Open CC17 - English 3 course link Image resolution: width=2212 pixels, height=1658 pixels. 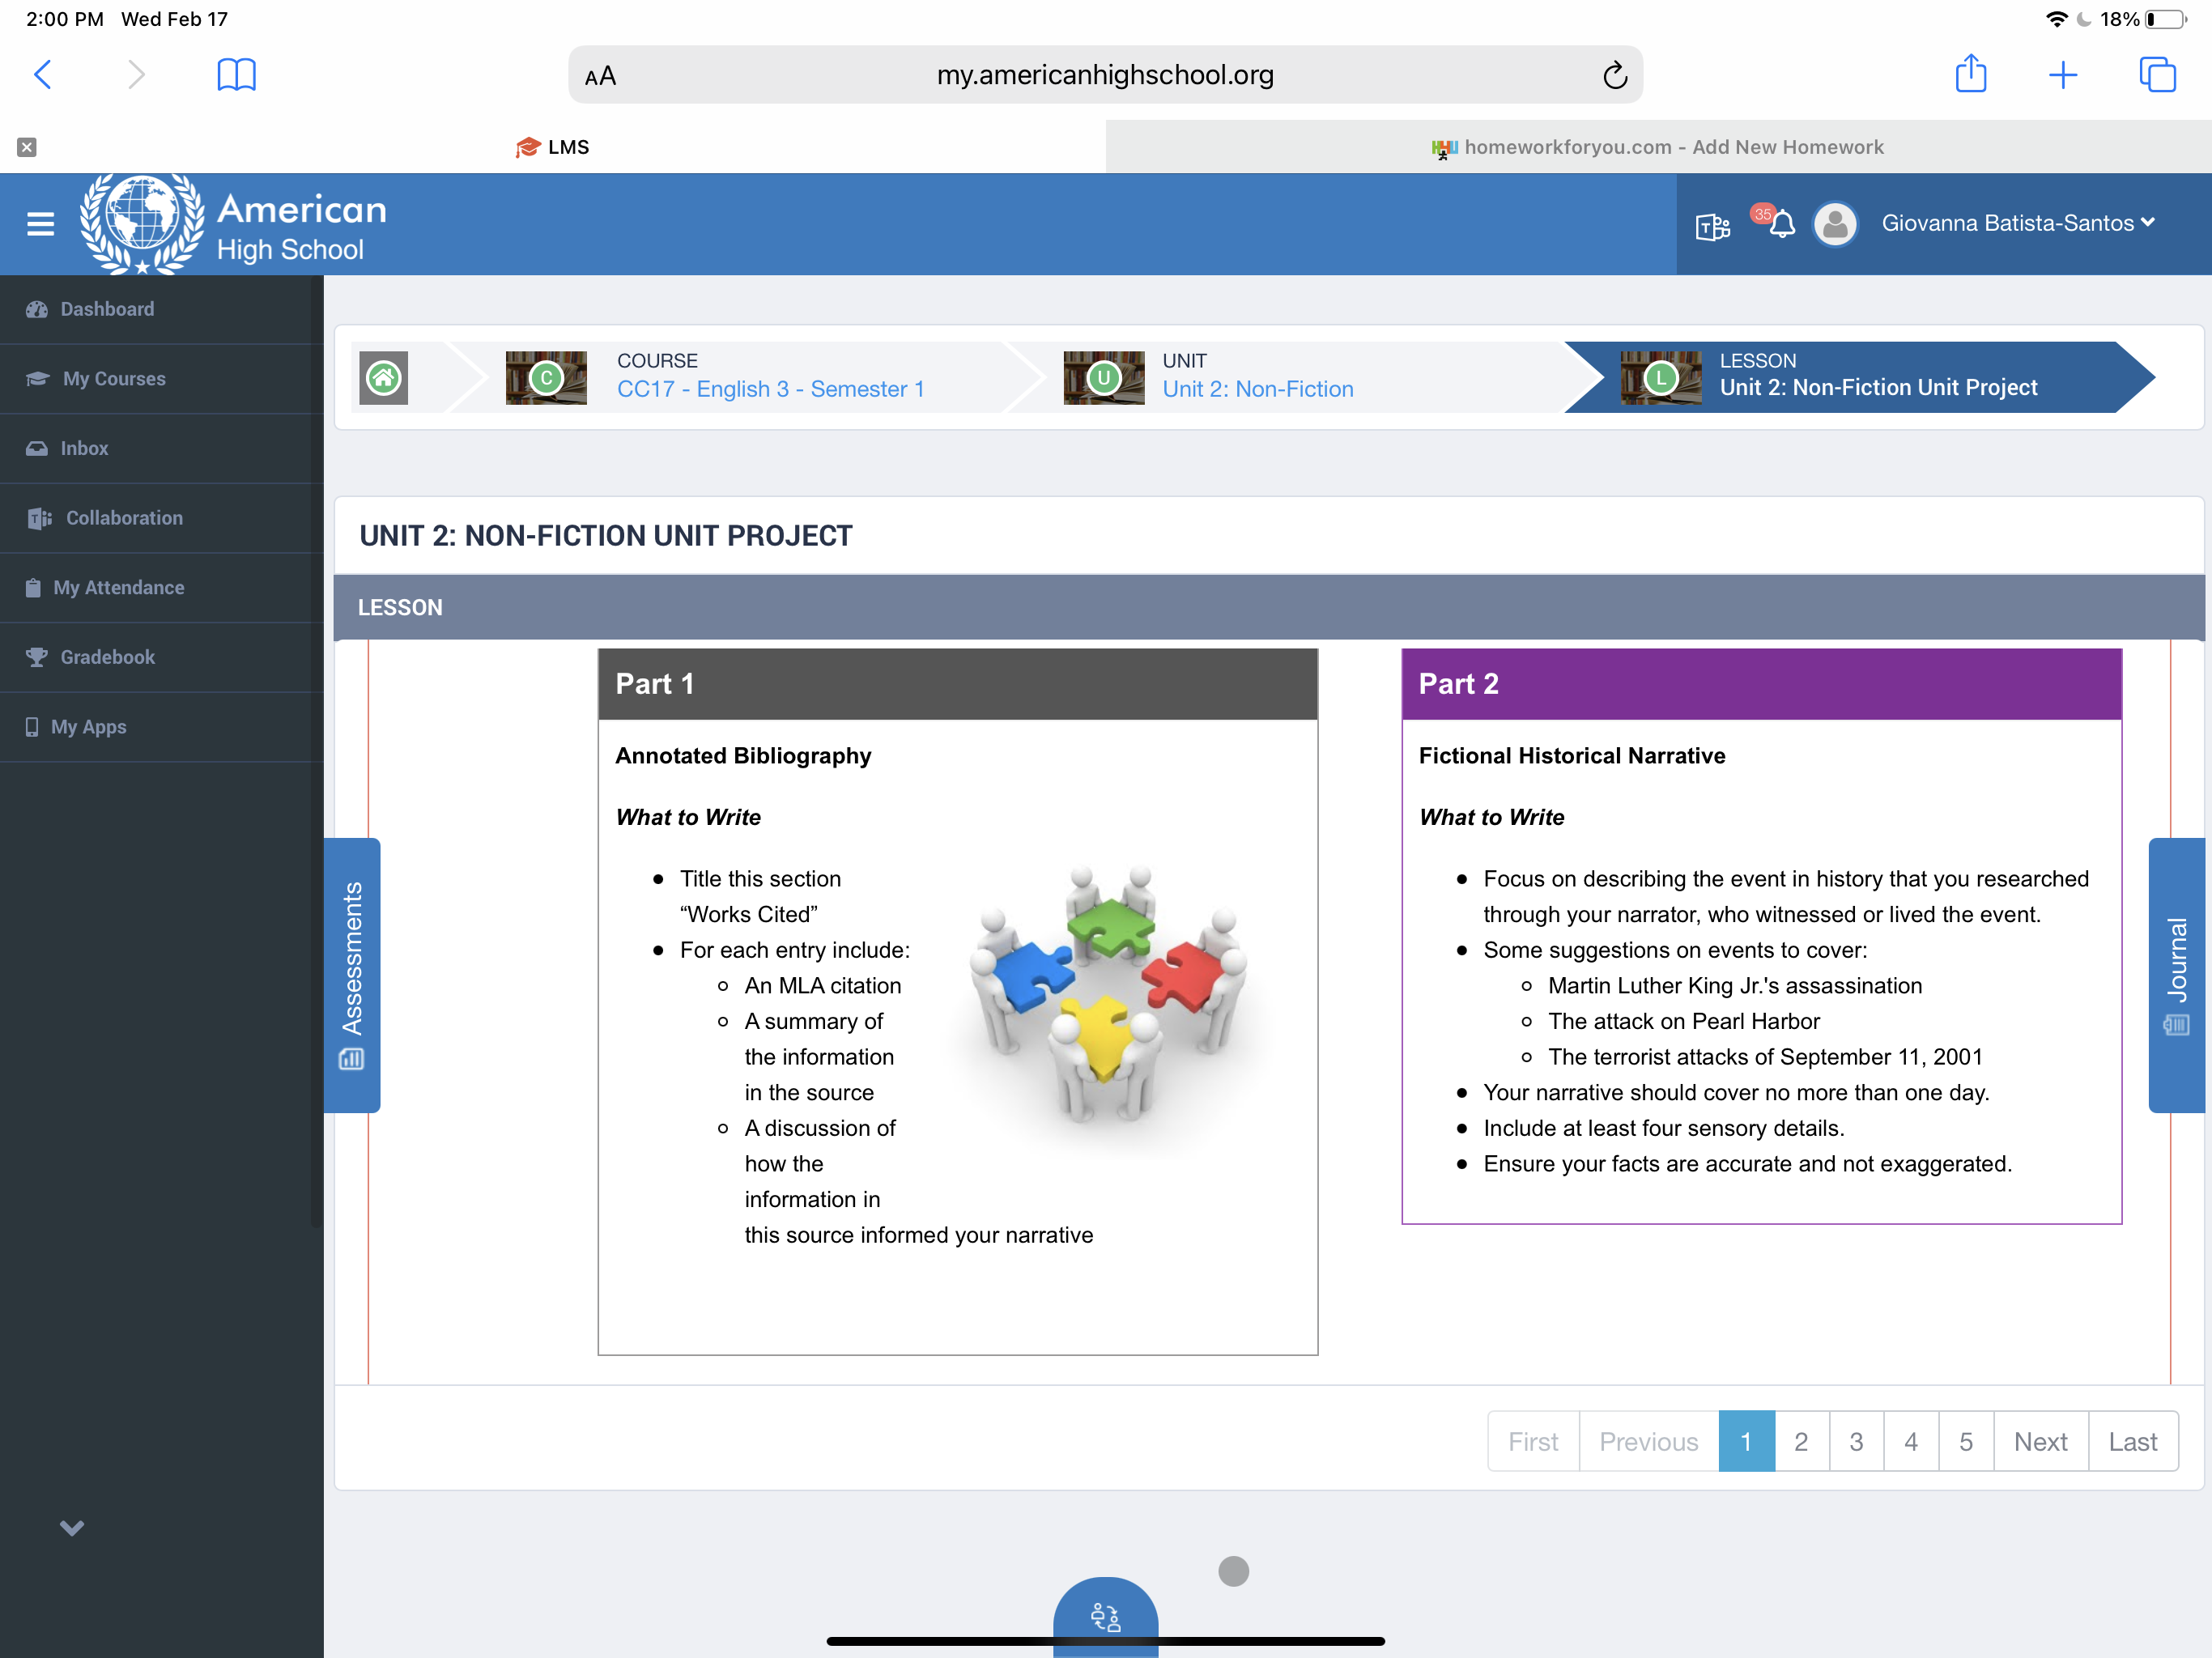pos(770,389)
